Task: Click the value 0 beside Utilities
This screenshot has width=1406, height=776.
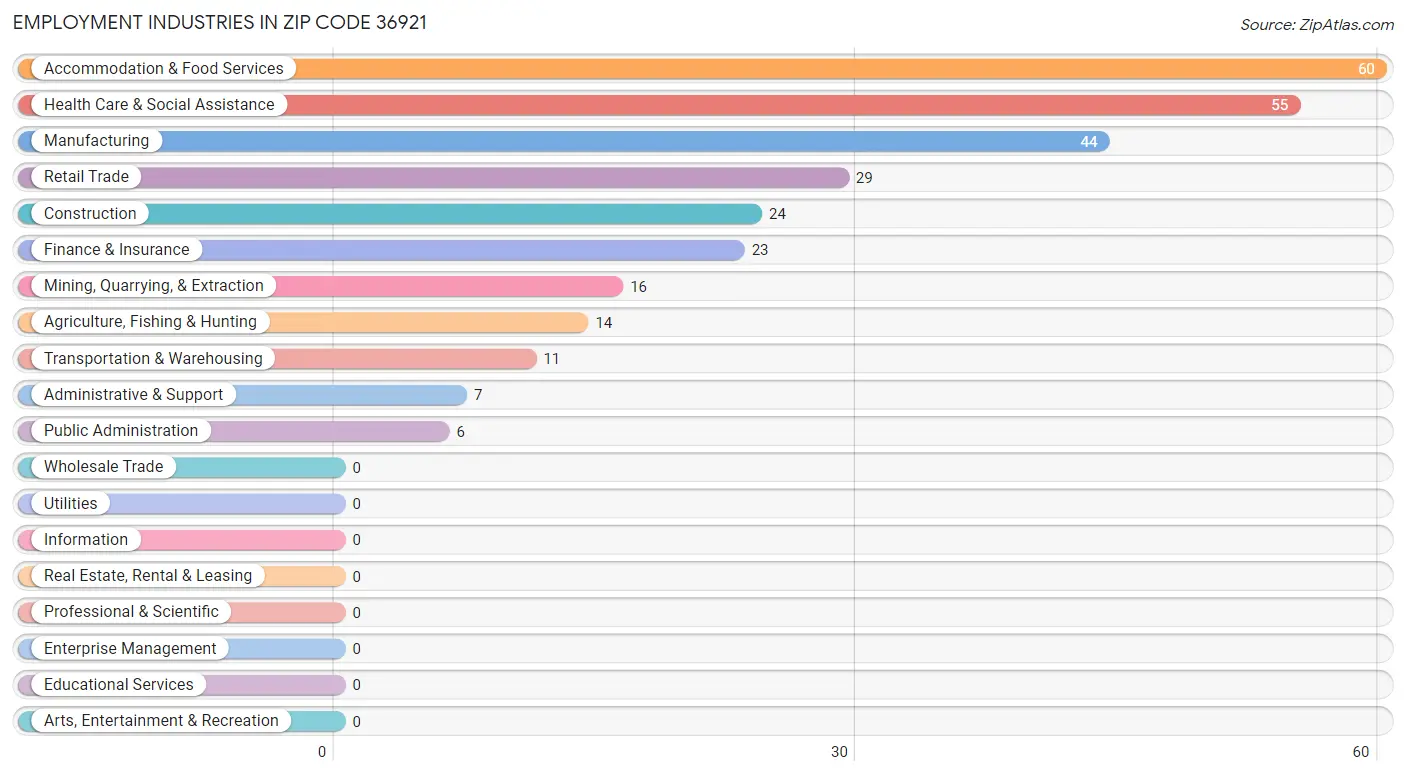Action: 357,504
